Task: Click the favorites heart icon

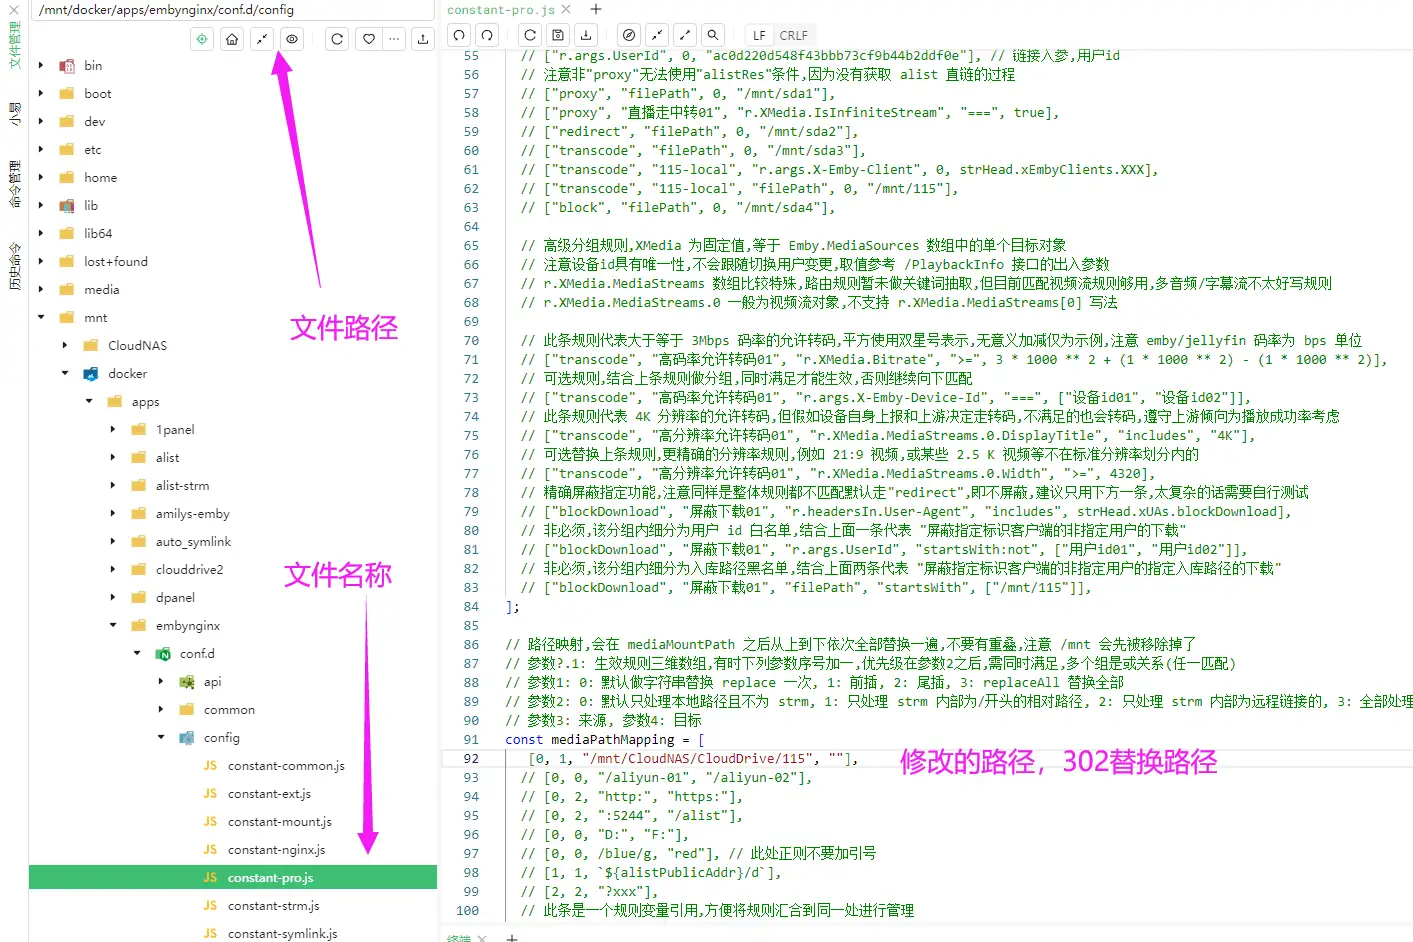Action: tap(367, 38)
